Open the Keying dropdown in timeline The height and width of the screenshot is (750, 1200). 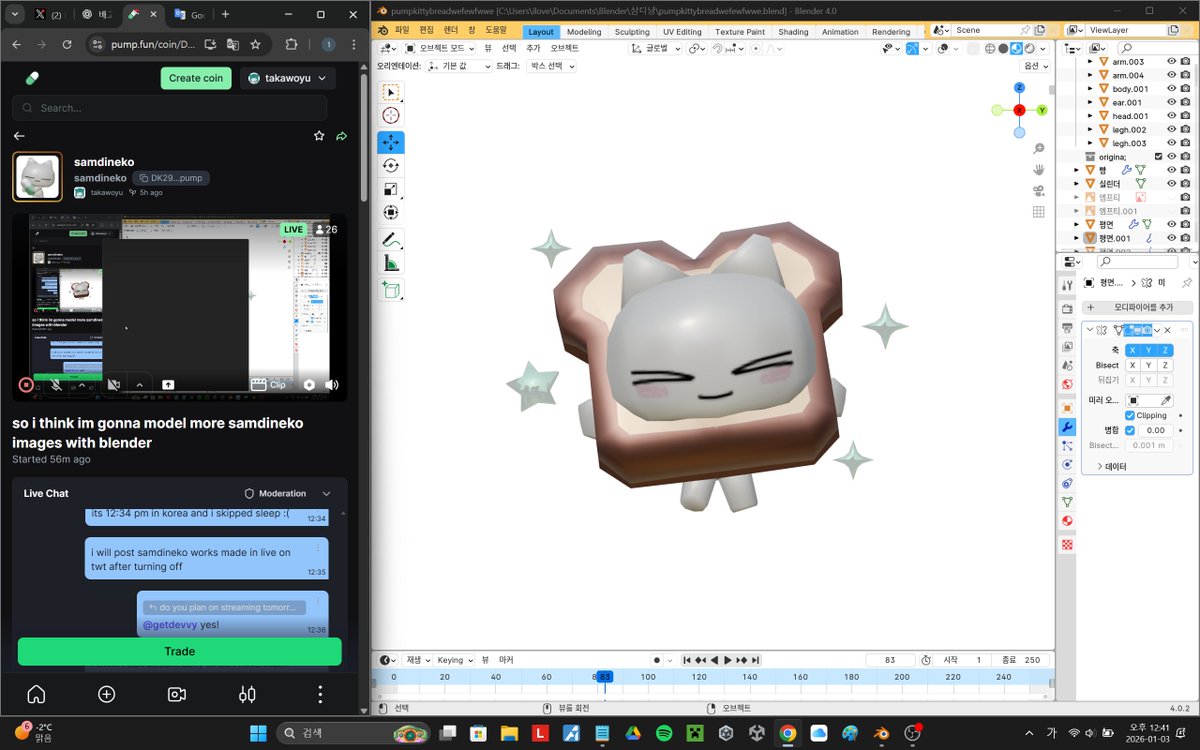click(454, 660)
